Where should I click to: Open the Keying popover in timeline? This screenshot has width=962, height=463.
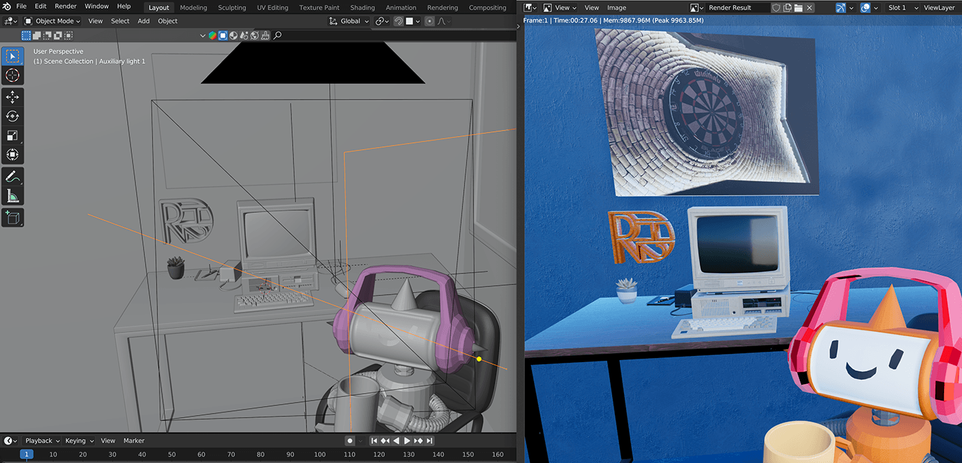(x=79, y=440)
